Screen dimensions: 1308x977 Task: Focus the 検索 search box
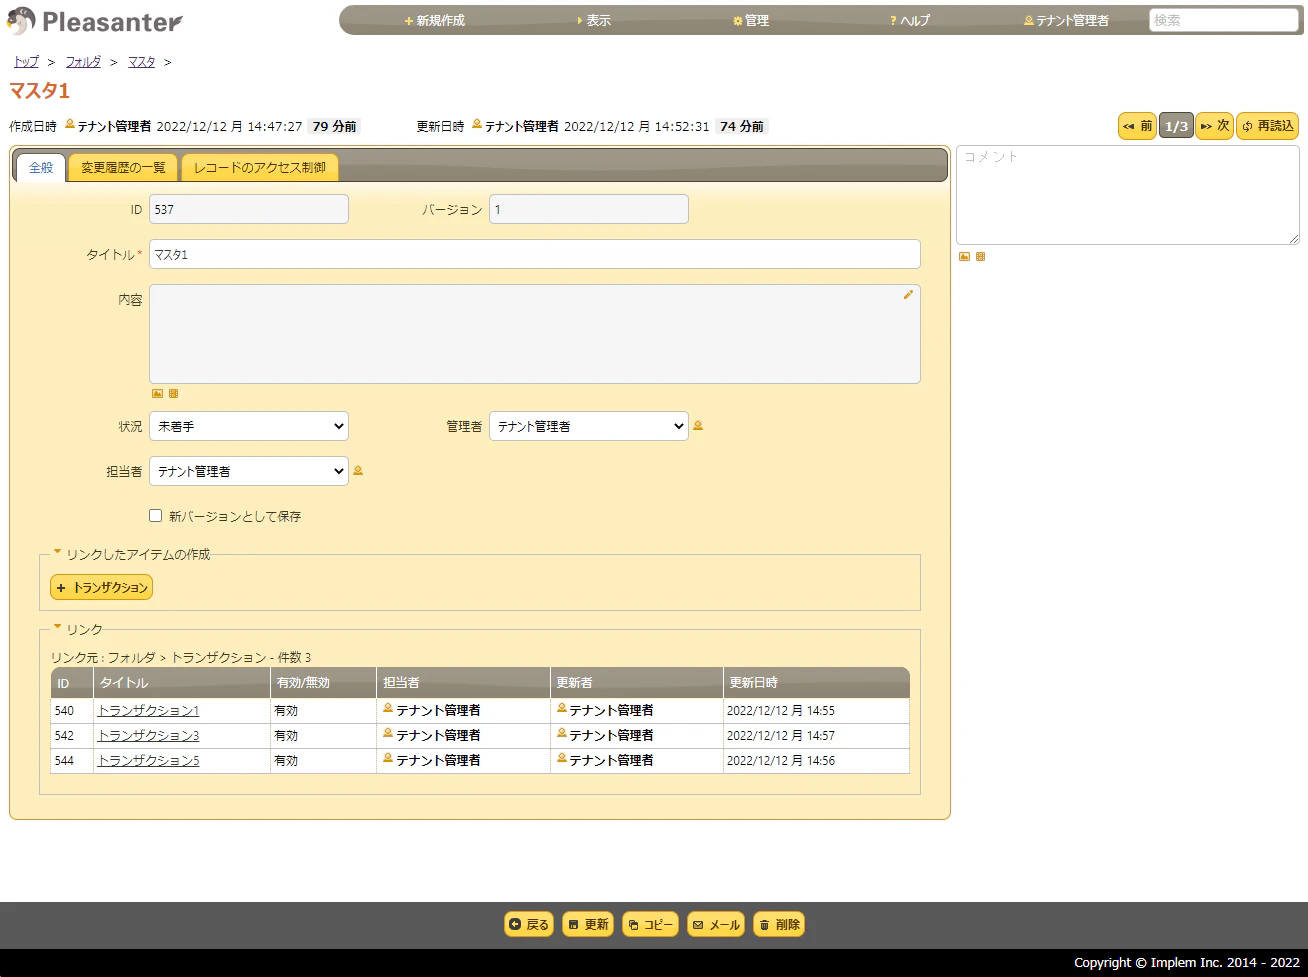coord(1224,20)
